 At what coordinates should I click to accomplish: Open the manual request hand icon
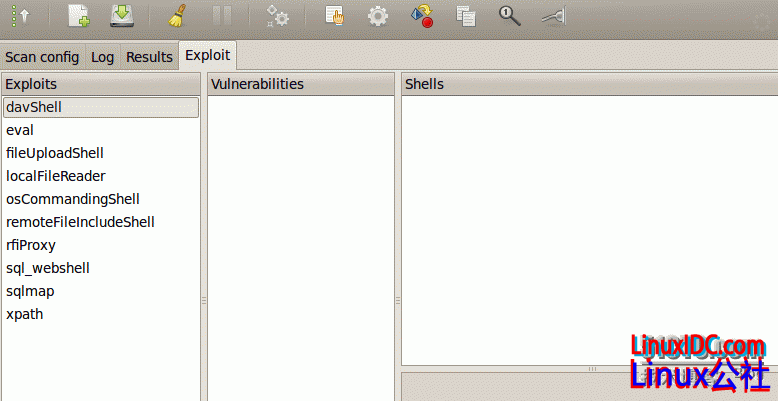coord(336,16)
